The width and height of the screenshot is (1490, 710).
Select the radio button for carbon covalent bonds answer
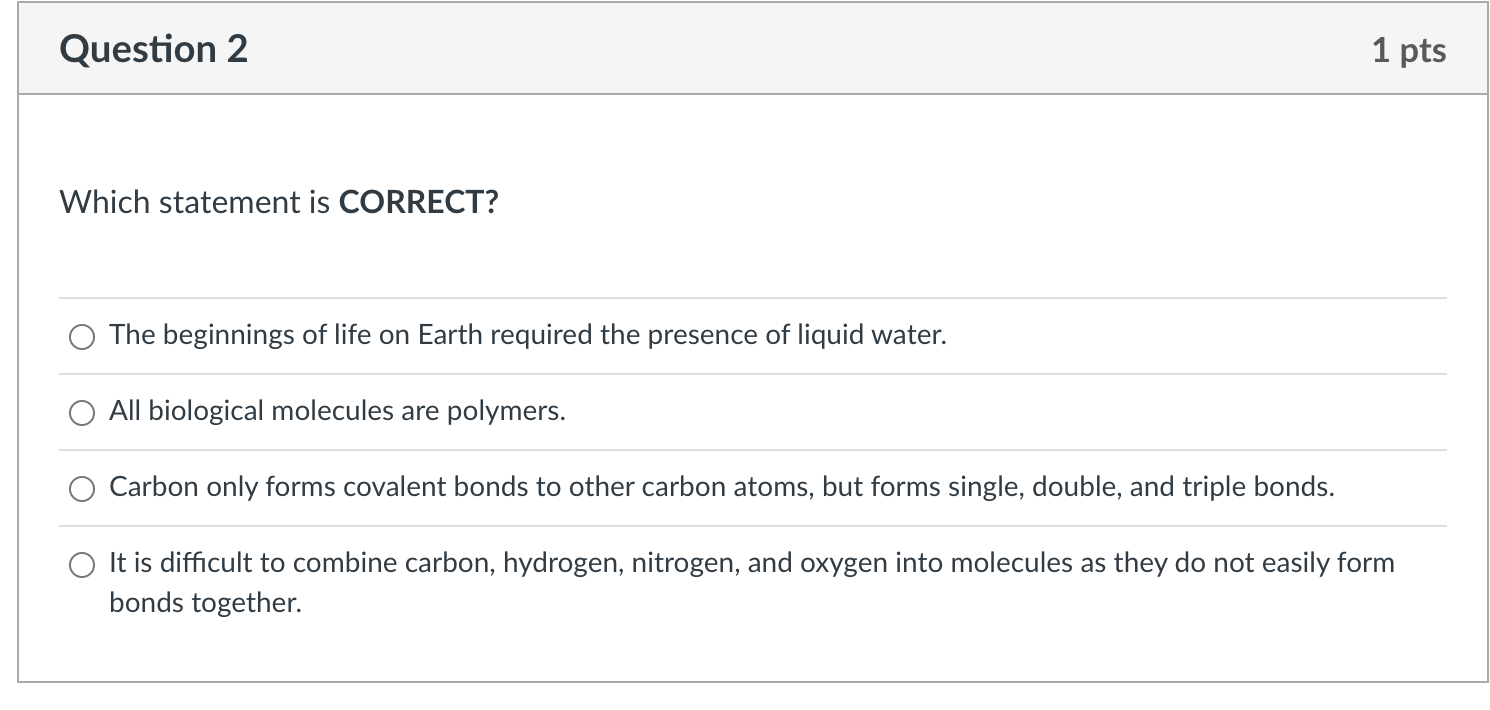tap(81, 489)
